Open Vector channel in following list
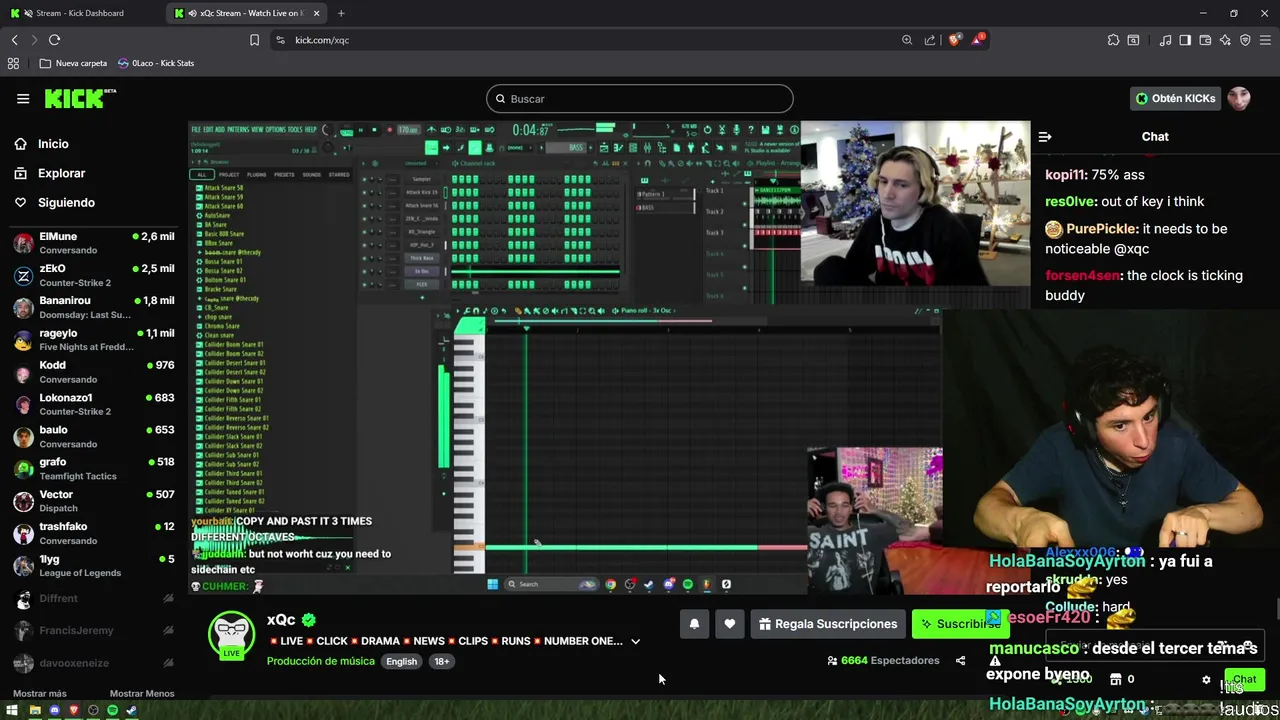The width and height of the screenshot is (1280, 720). click(94, 501)
